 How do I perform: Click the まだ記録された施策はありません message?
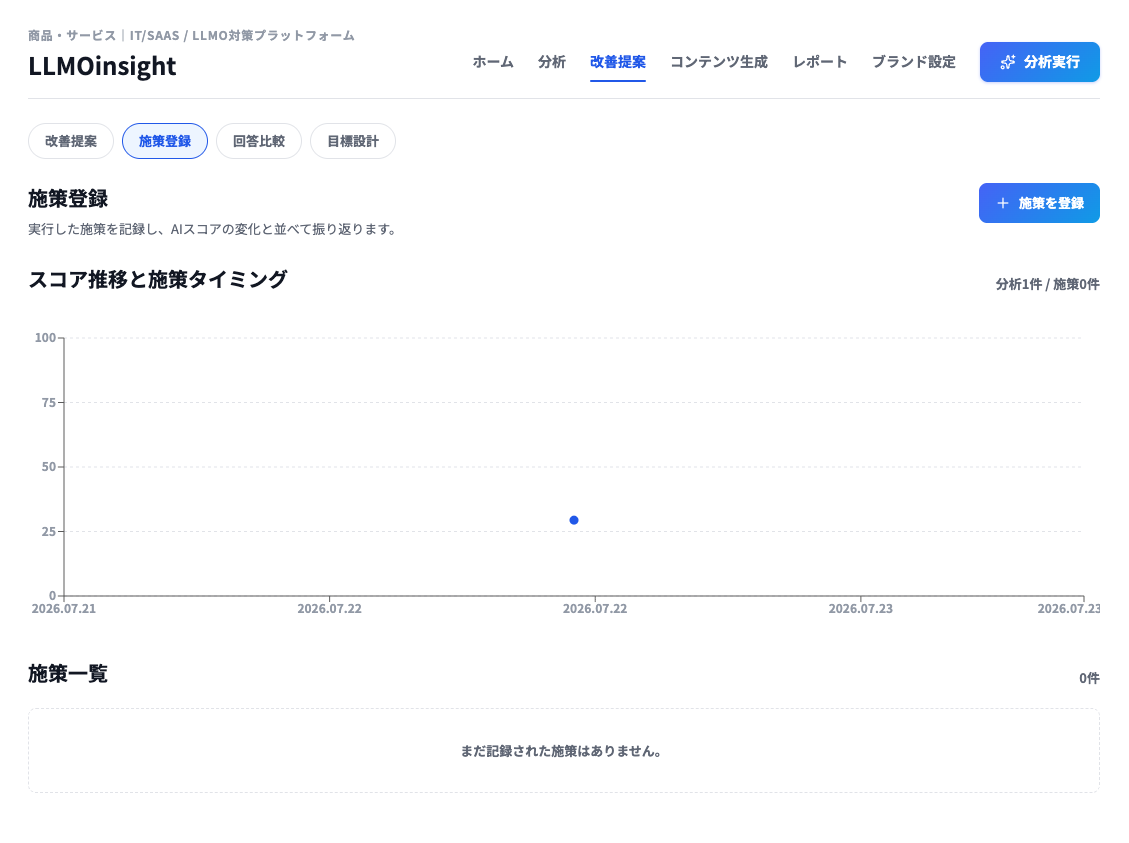pyautogui.click(x=561, y=751)
